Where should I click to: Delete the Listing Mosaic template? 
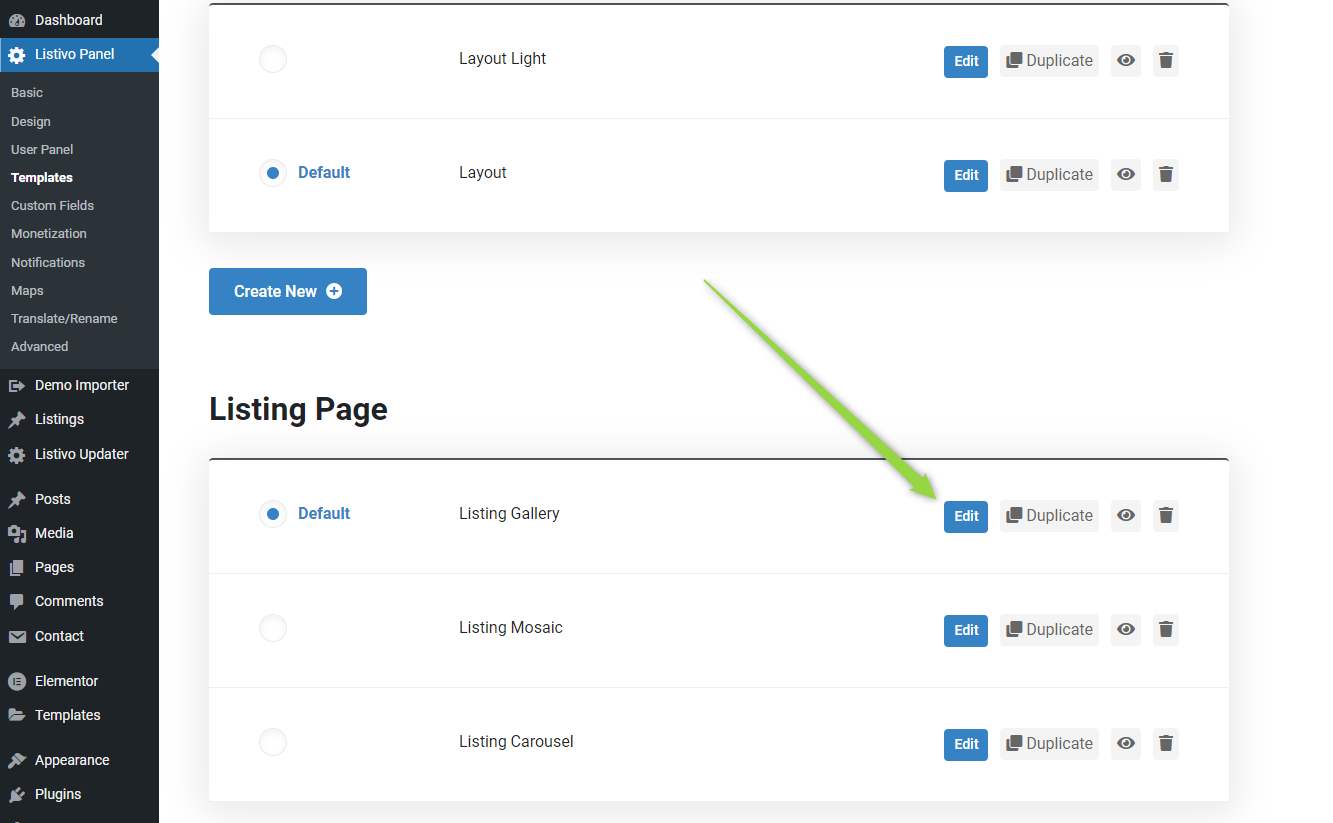(1166, 630)
